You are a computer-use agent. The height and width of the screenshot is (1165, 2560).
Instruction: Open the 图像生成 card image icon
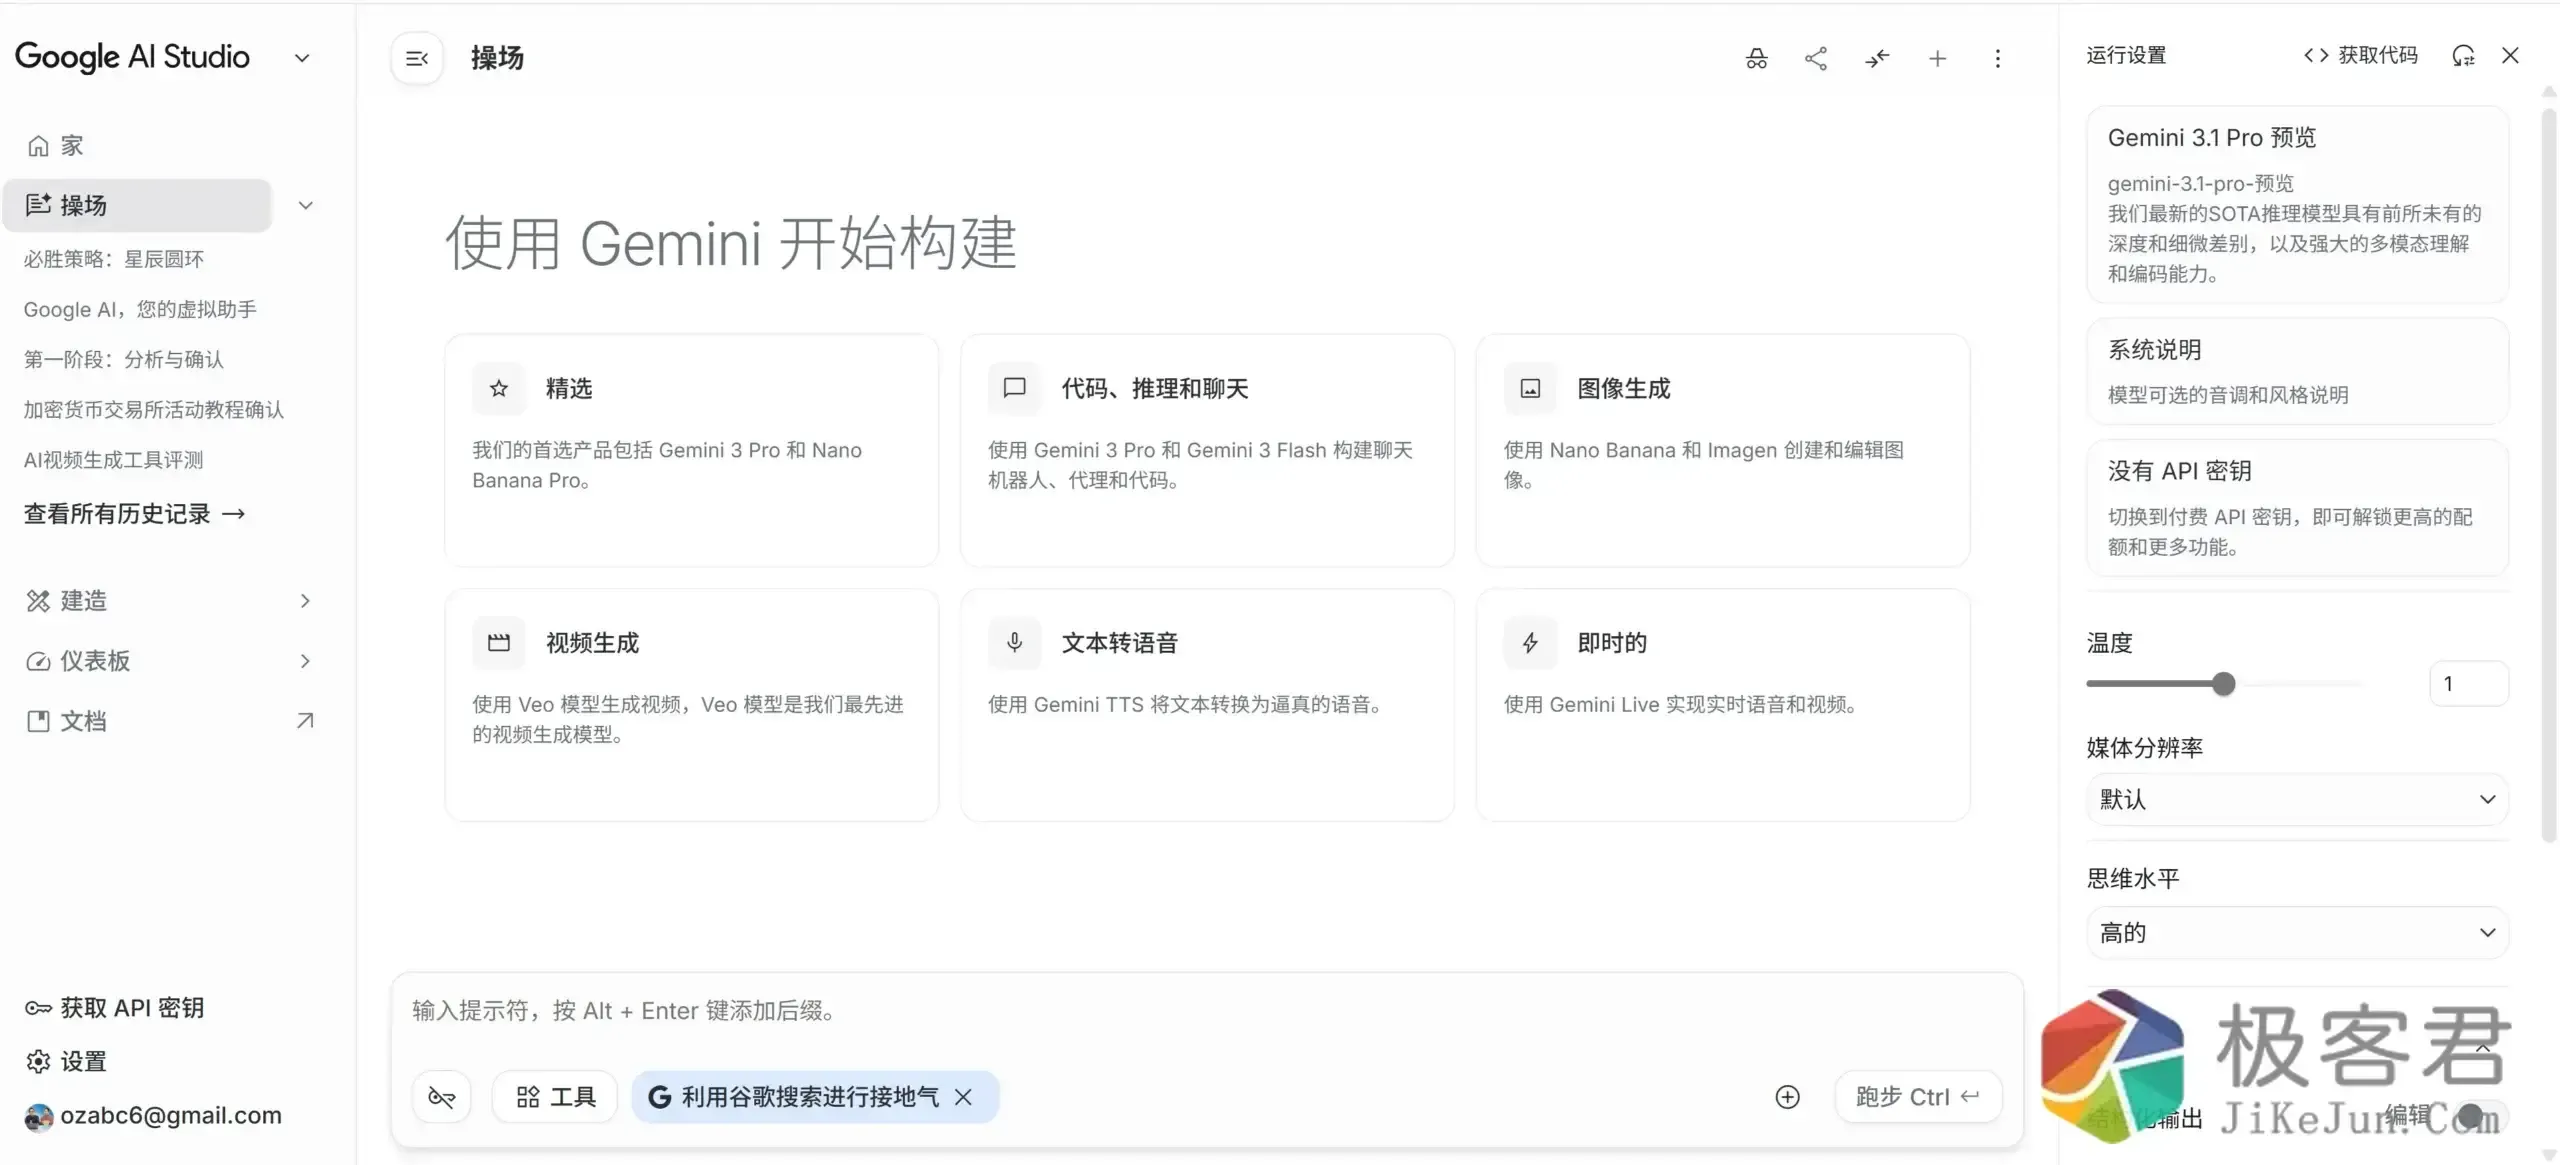[x=1529, y=388]
